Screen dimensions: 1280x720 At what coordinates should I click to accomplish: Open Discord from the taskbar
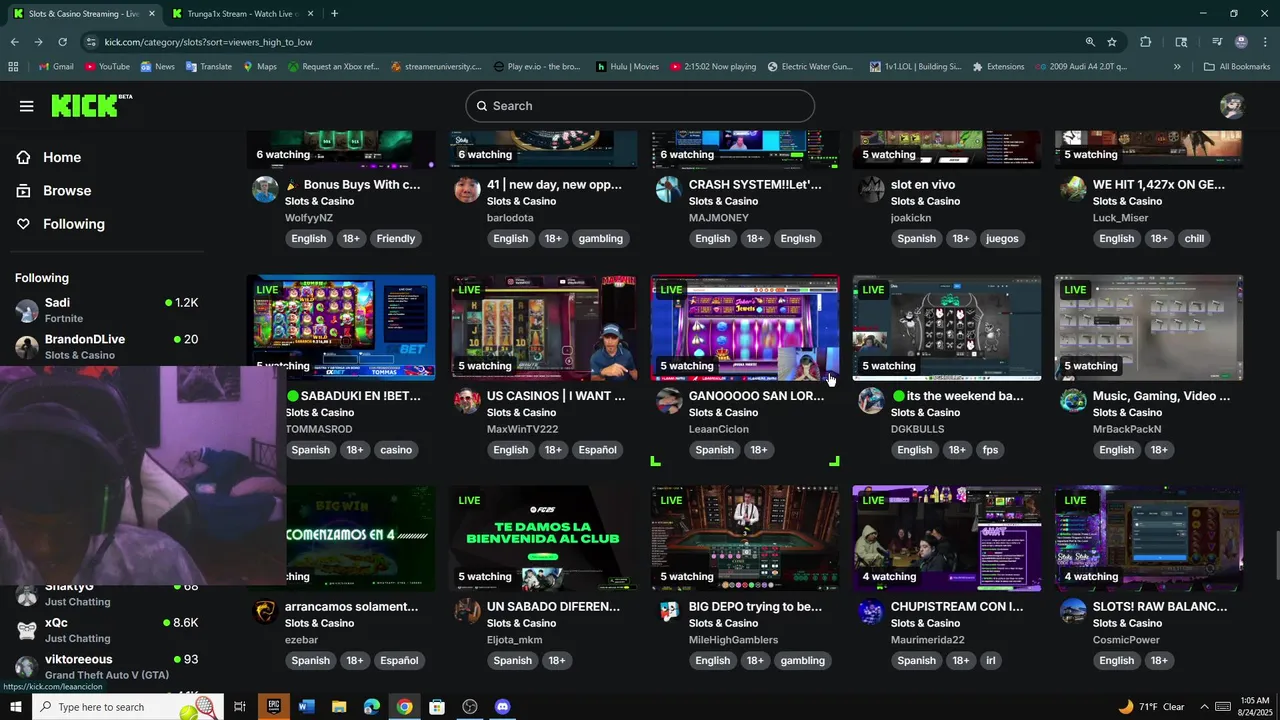click(503, 707)
